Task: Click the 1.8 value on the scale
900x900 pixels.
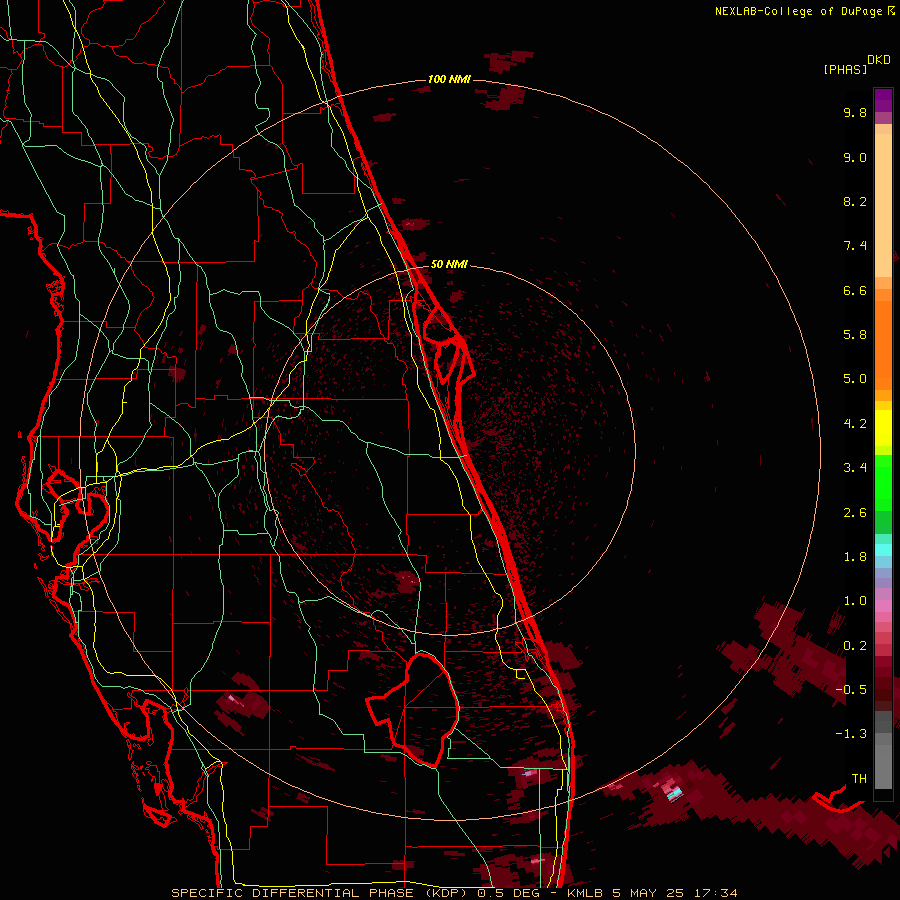Action: (855, 557)
